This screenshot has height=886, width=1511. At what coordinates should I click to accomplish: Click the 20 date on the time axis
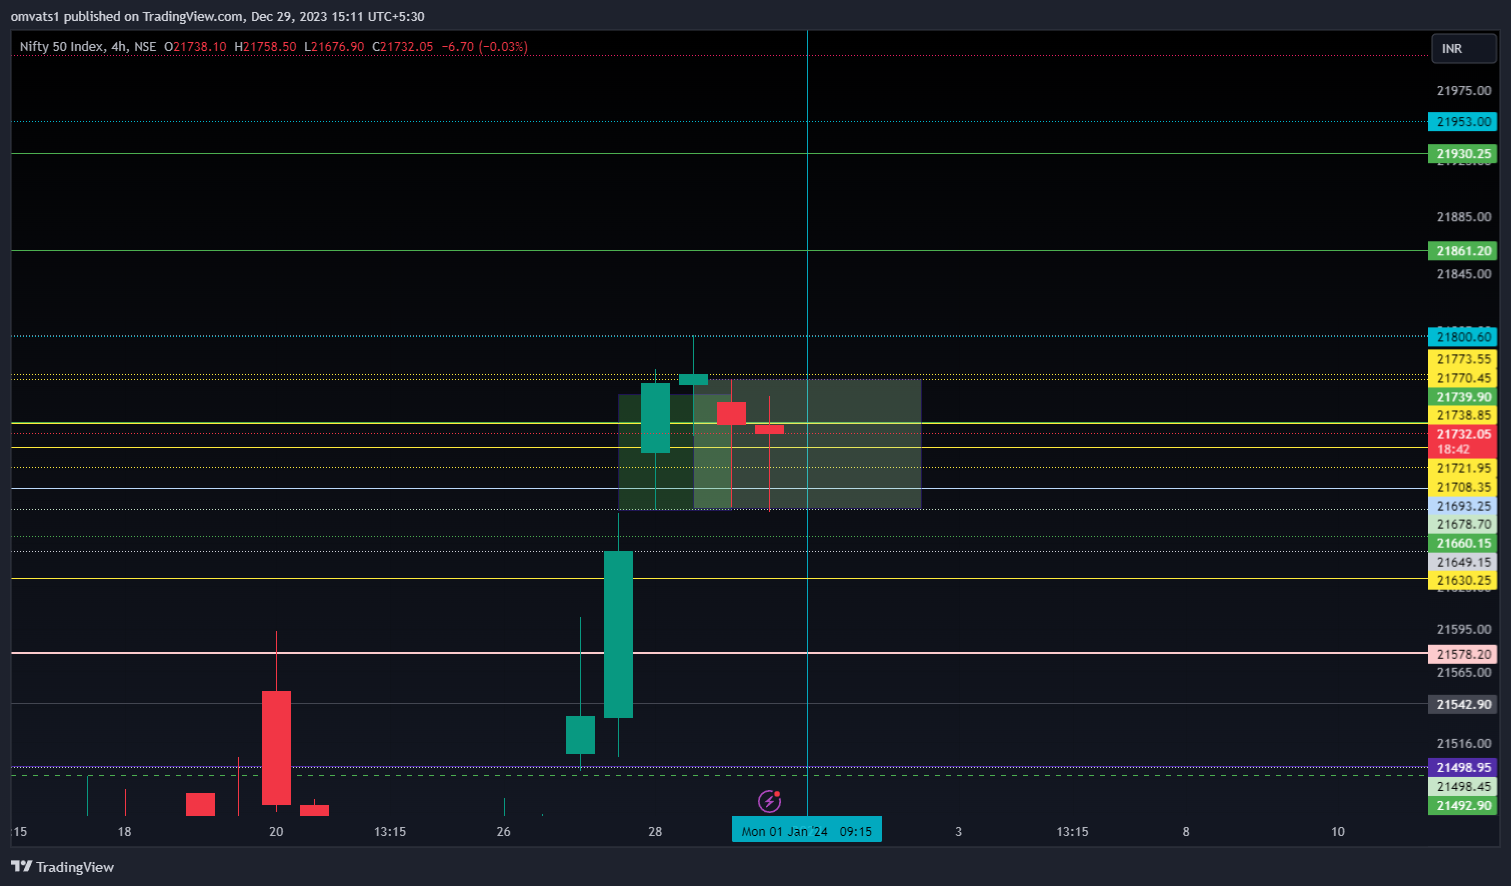tap(276, 832)
